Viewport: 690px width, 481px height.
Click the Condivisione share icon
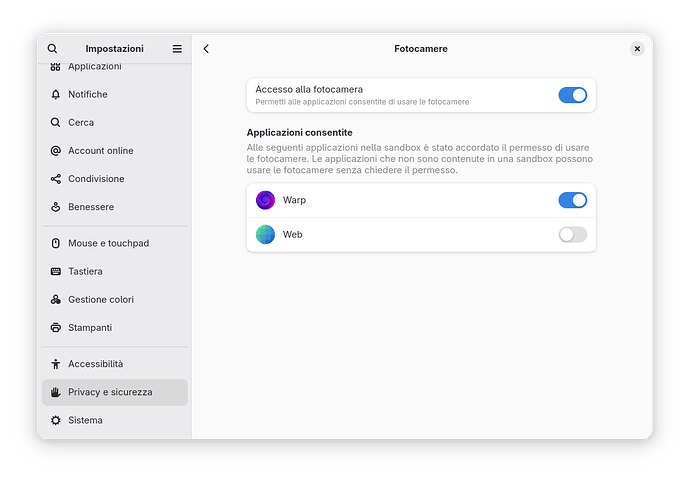(56, 179)
